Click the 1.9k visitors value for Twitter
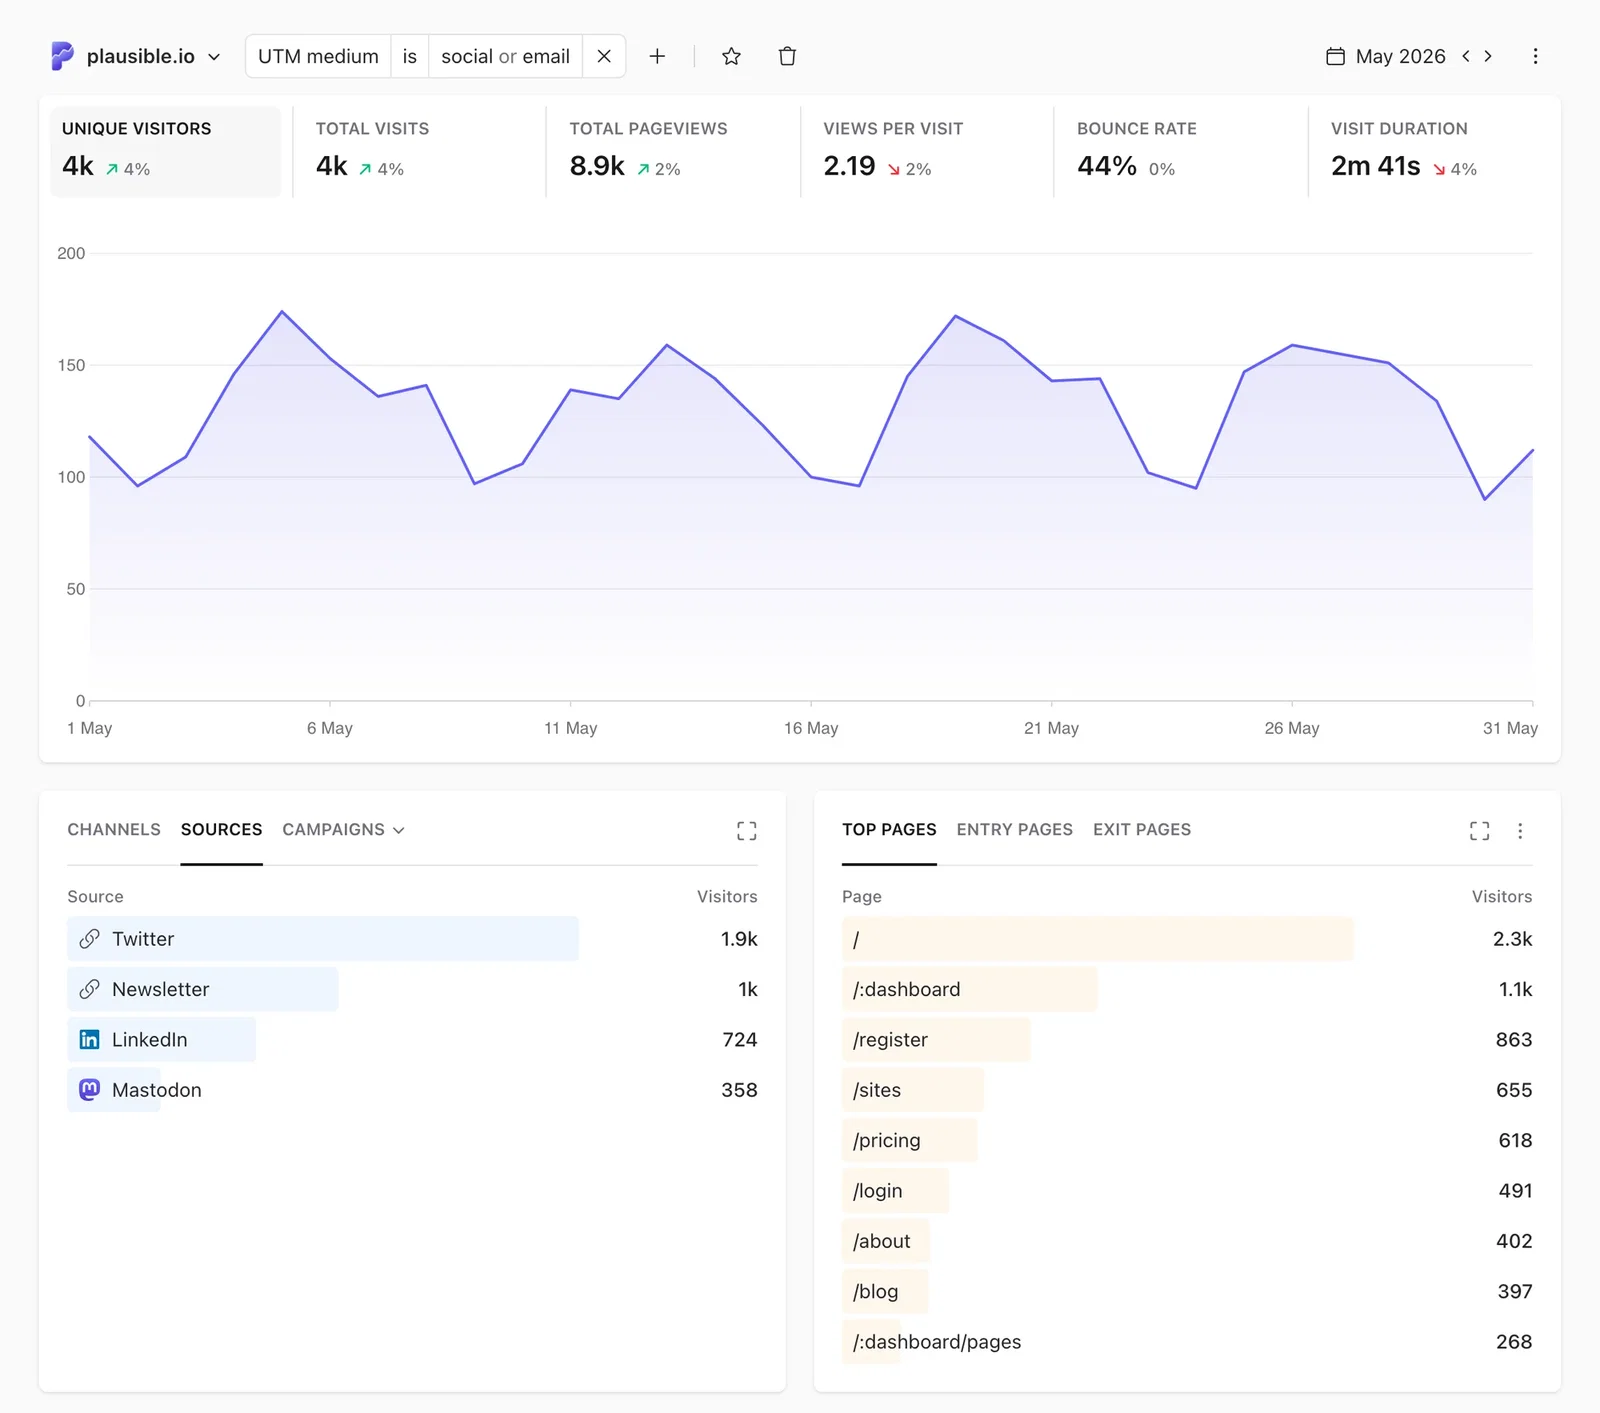 (739, 939)
